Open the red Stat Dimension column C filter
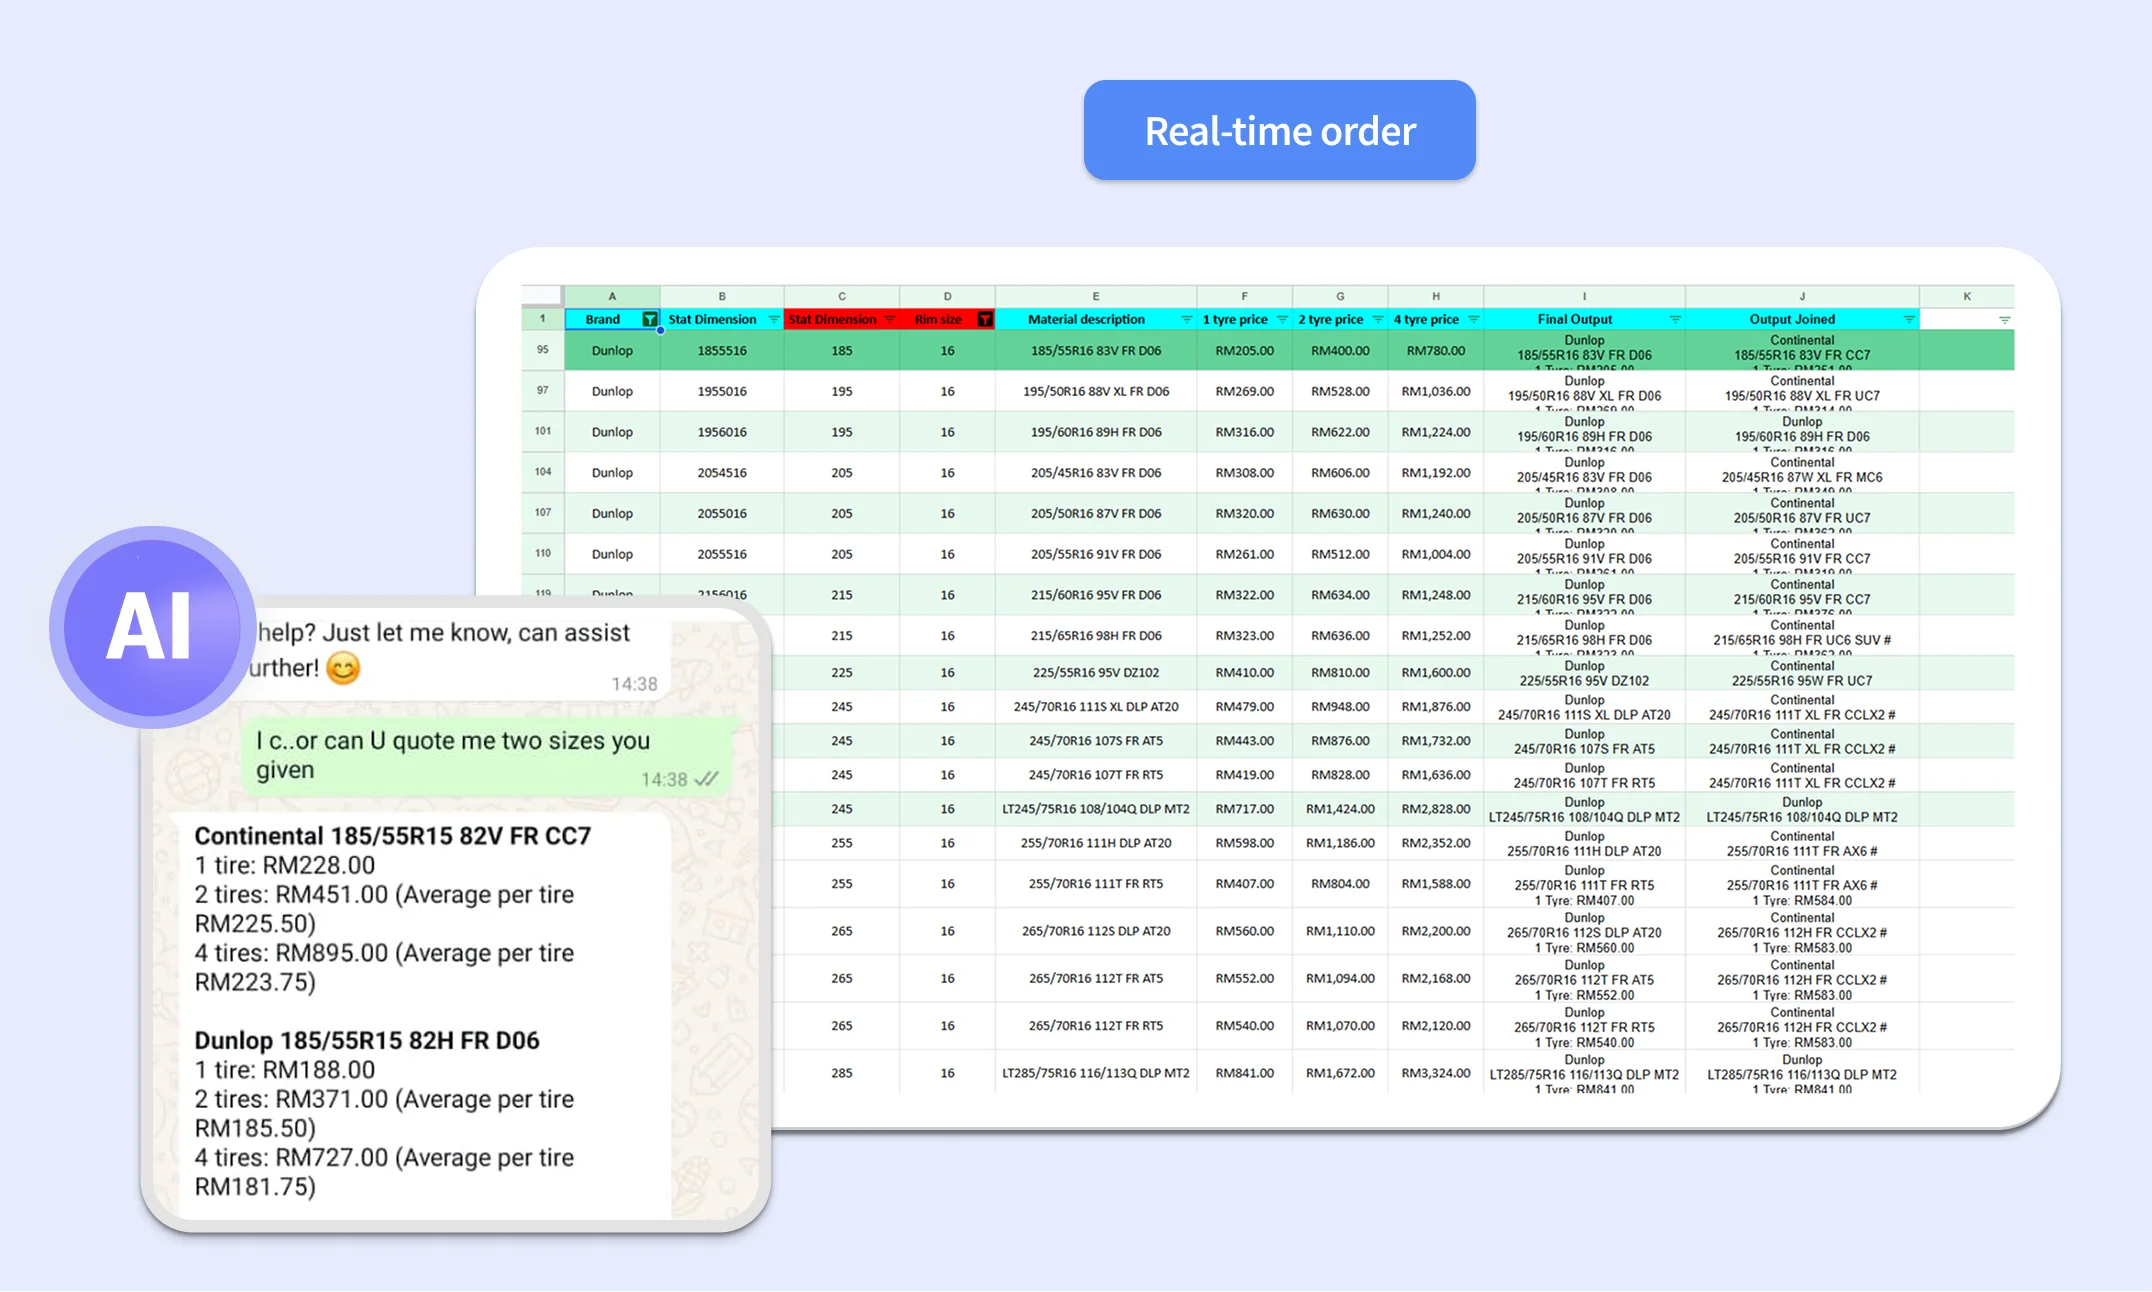 pos(889,319)
